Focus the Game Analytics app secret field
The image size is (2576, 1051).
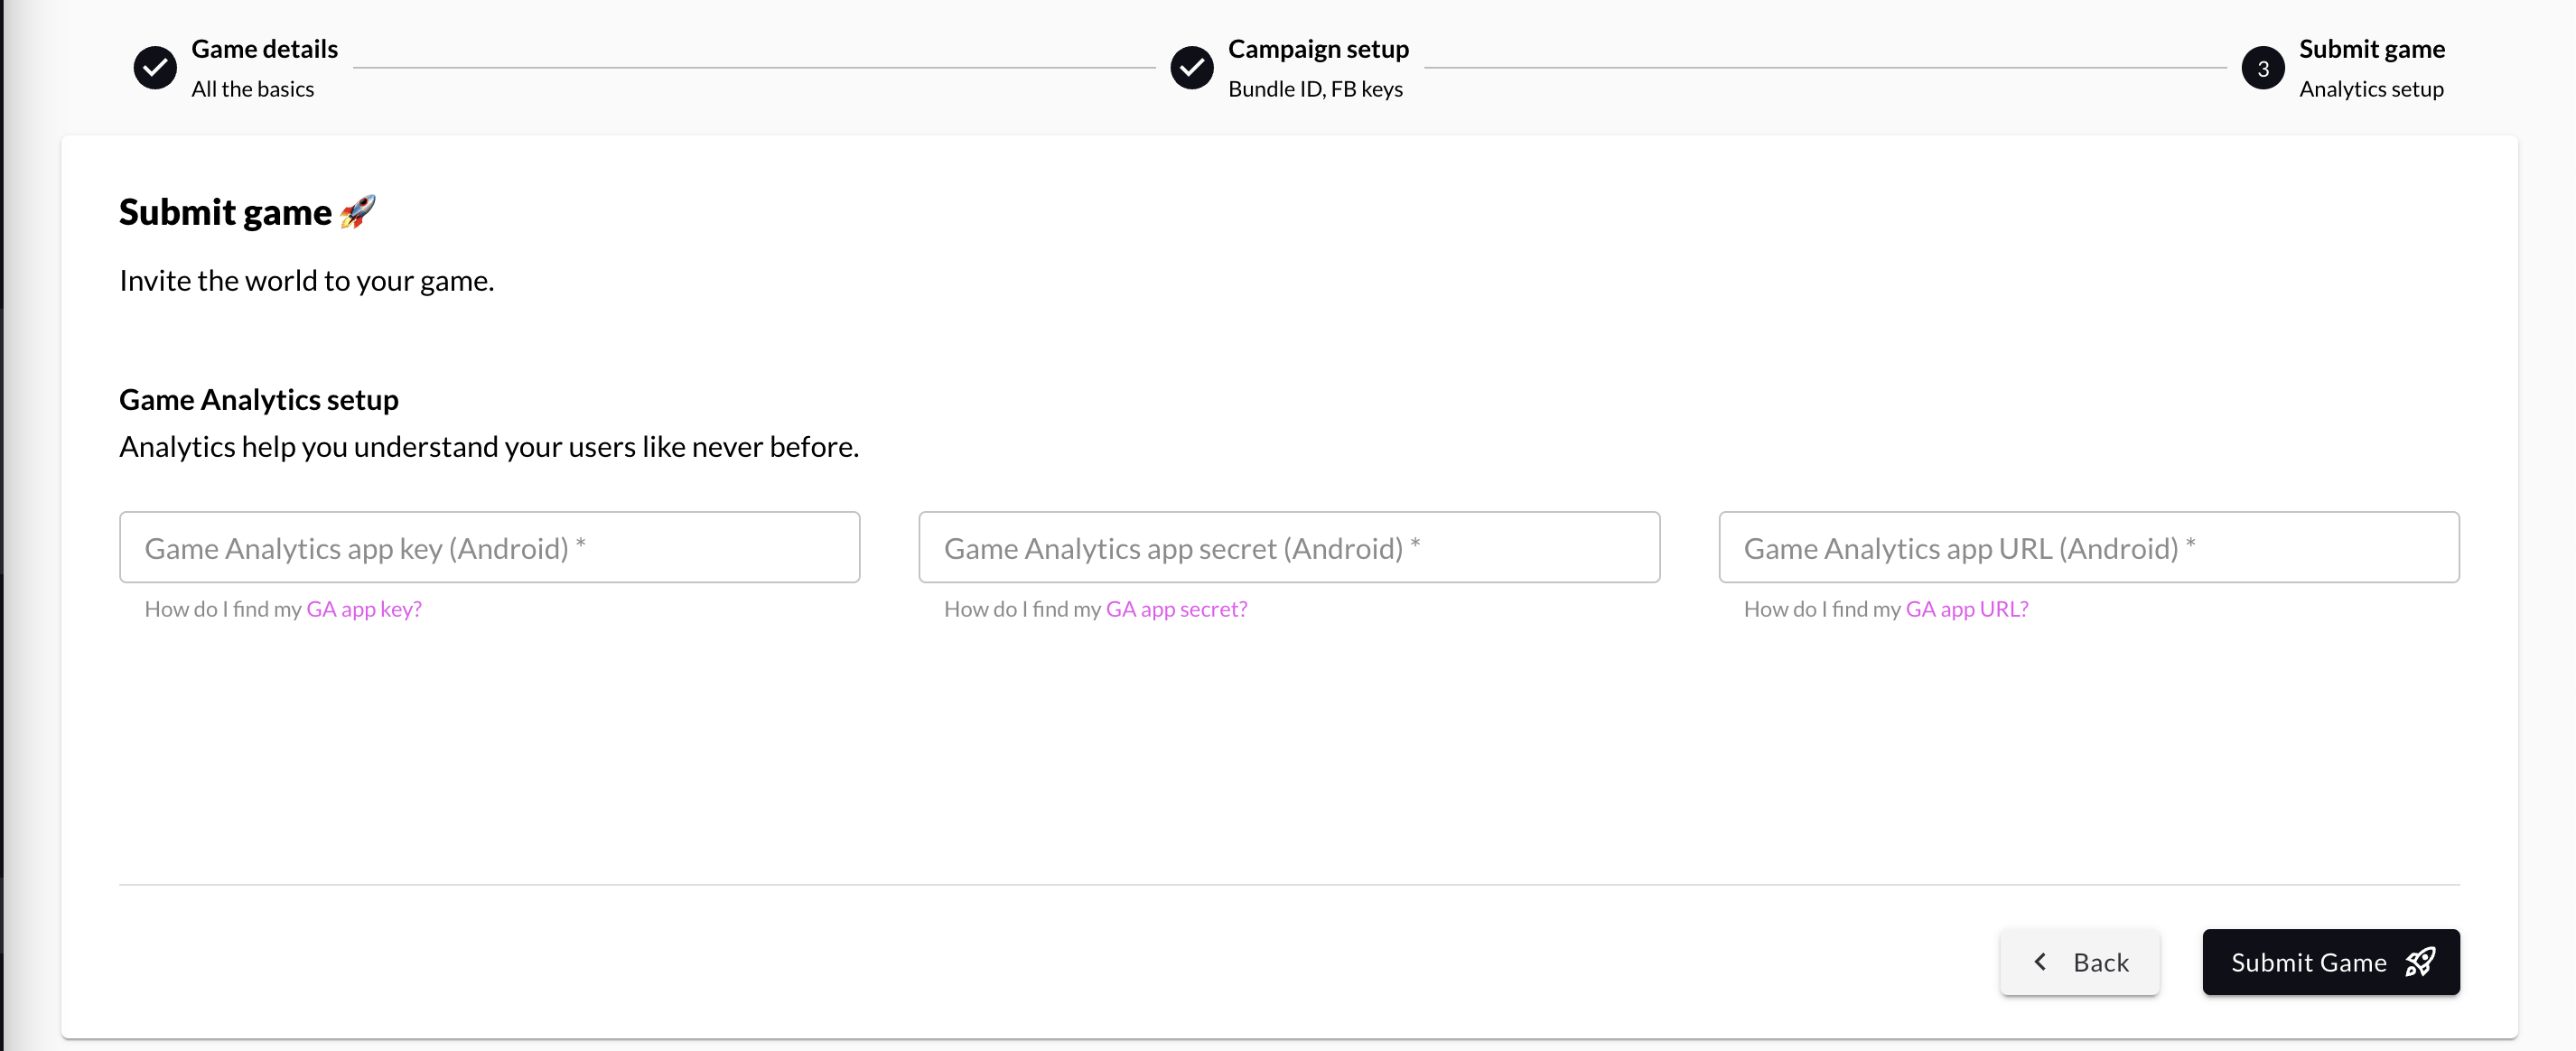1288,547
